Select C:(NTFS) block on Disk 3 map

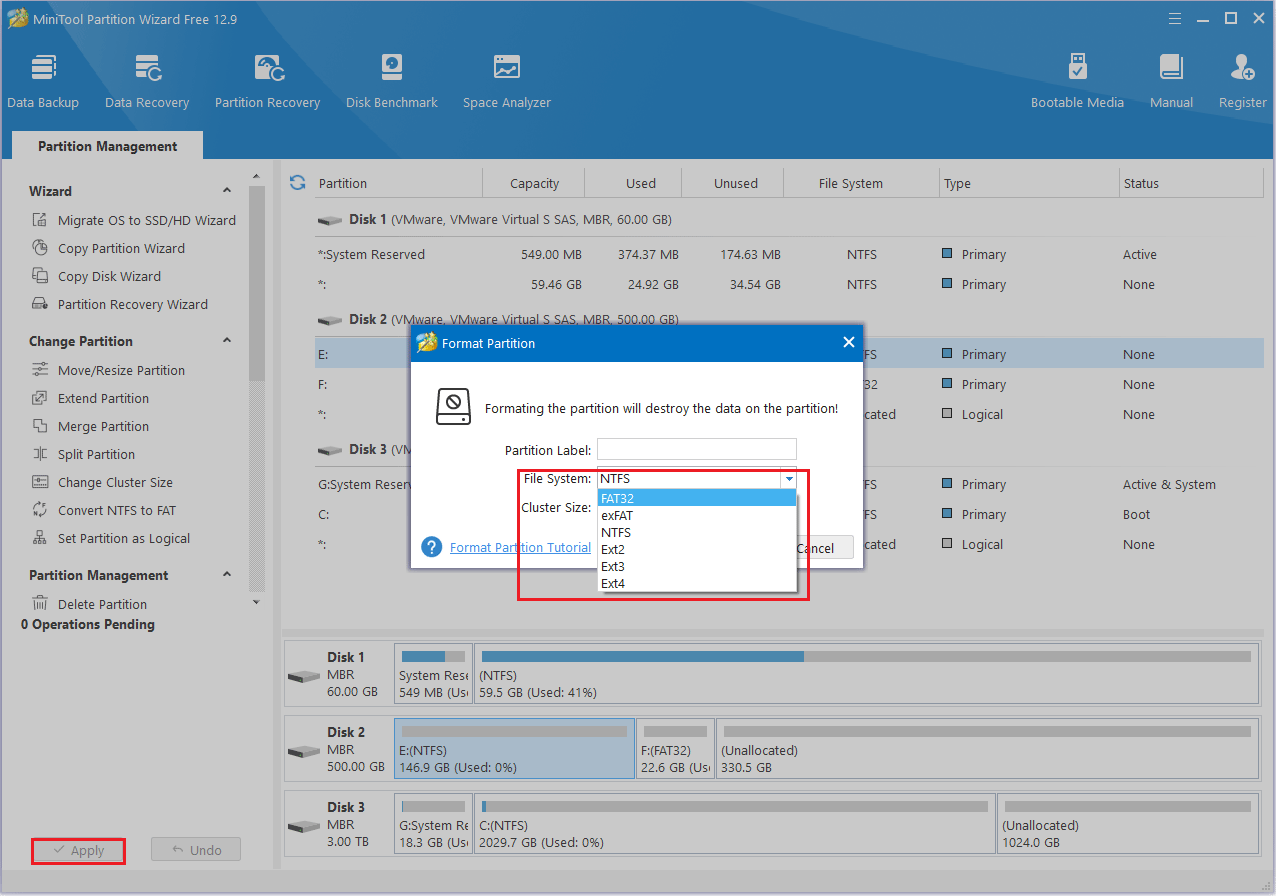tap(735, 823)
